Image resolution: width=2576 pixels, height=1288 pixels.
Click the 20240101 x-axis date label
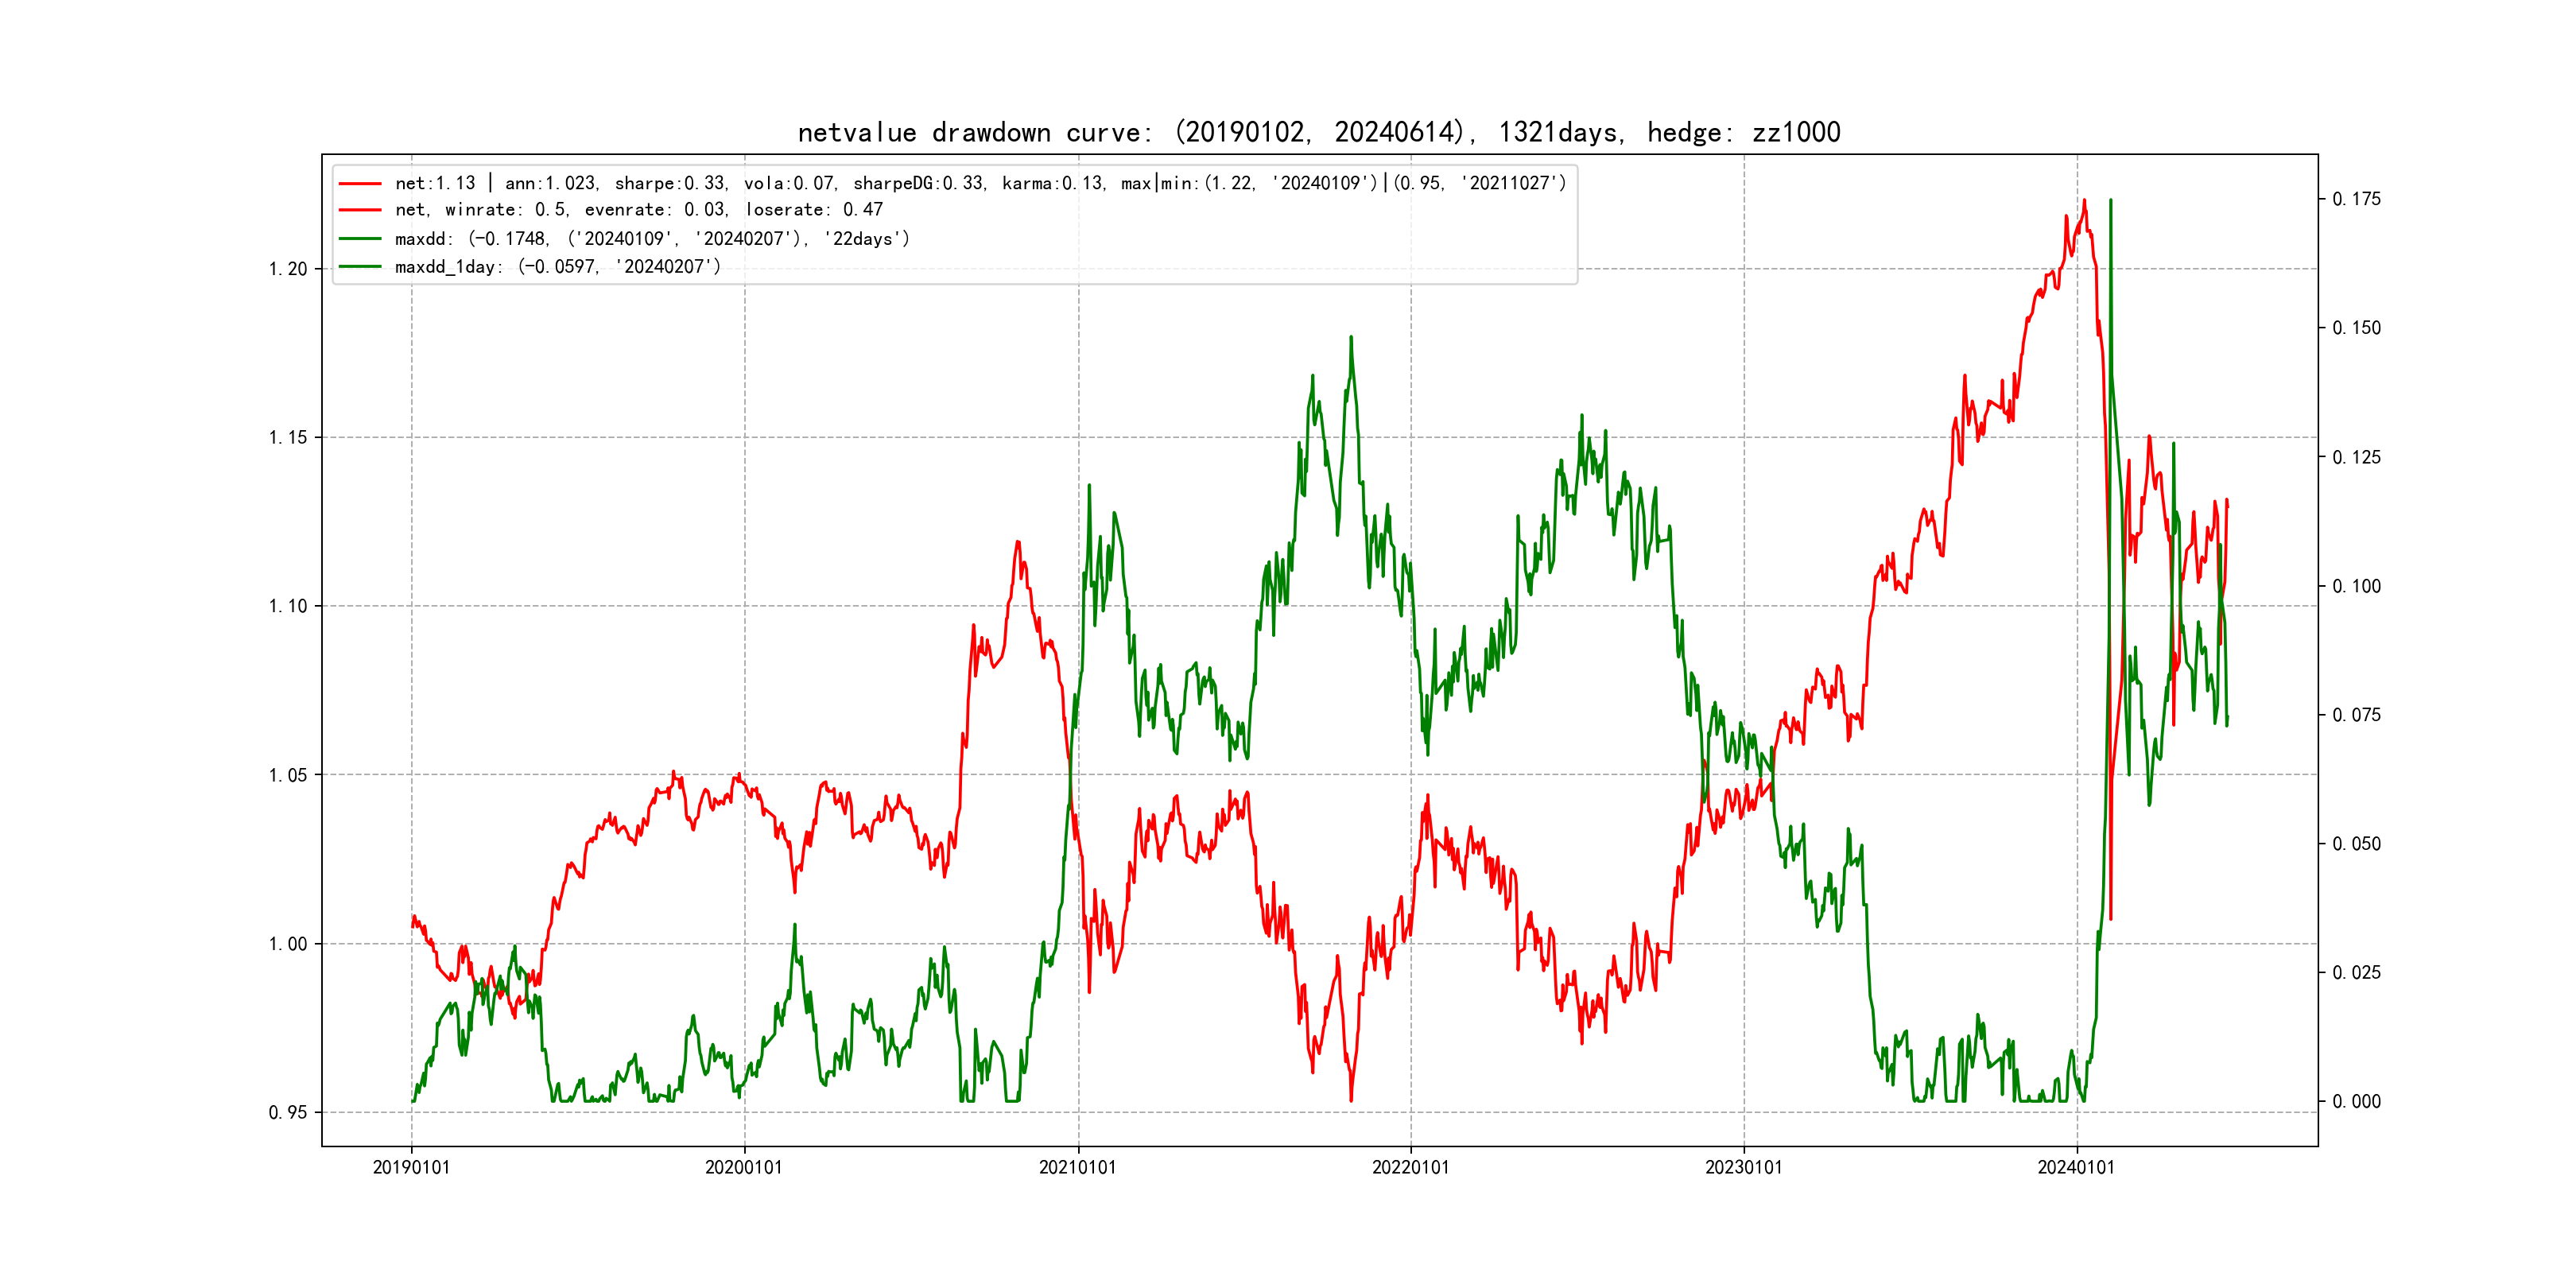point(2076,1167)
